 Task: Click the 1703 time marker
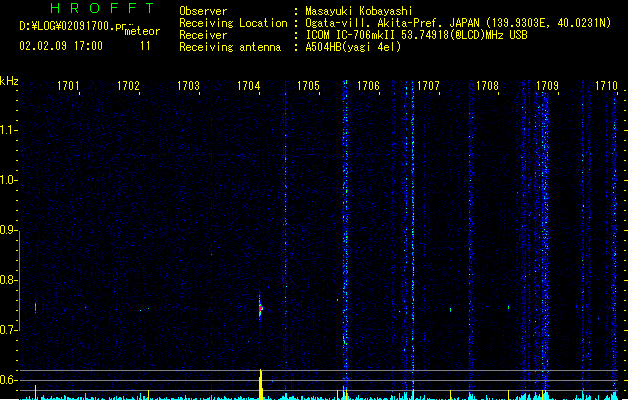coord(188,86)
